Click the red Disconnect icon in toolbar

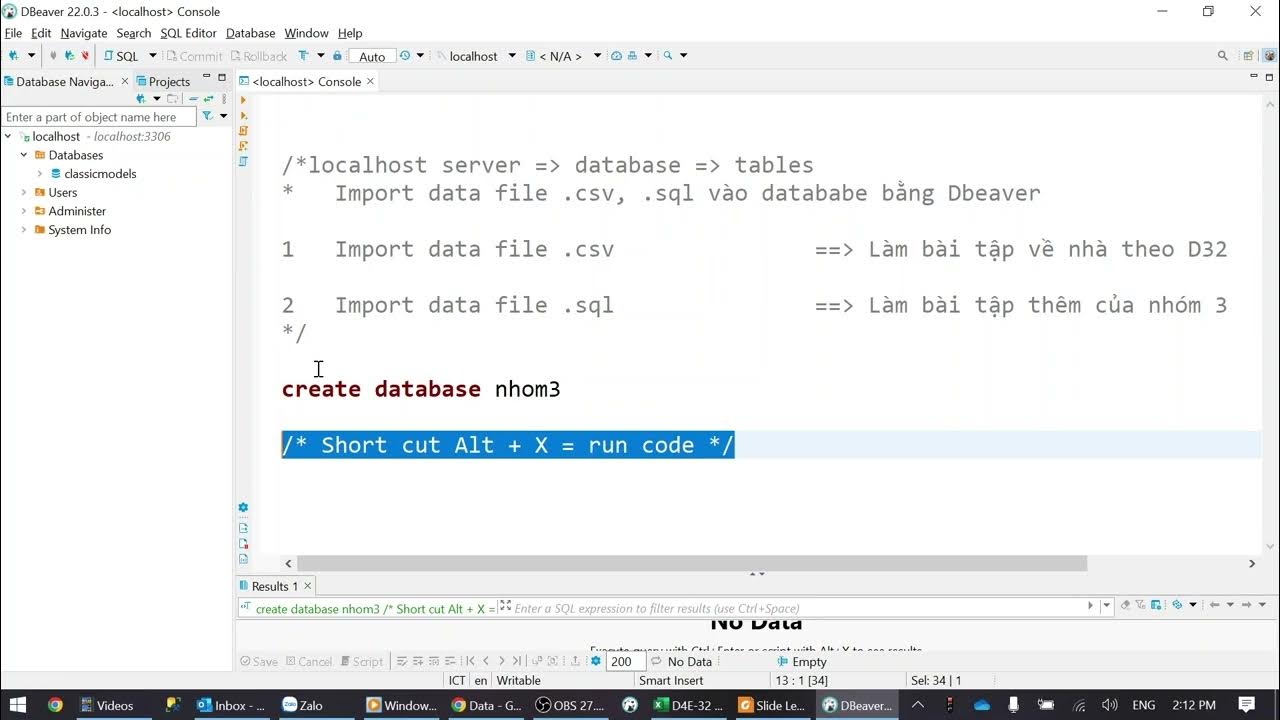tap(85, 56)
